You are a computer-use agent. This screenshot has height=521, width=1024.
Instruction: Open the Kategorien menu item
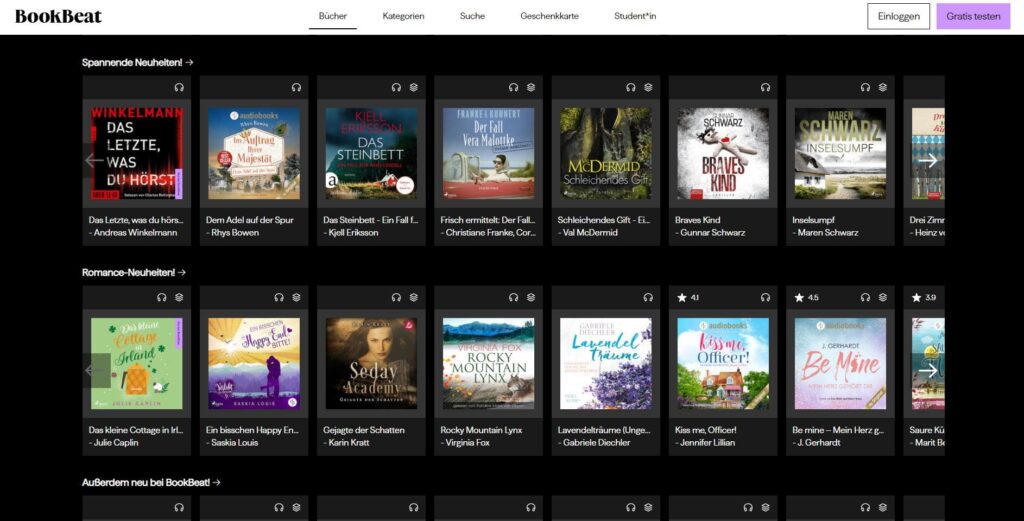tap(403, 16)
